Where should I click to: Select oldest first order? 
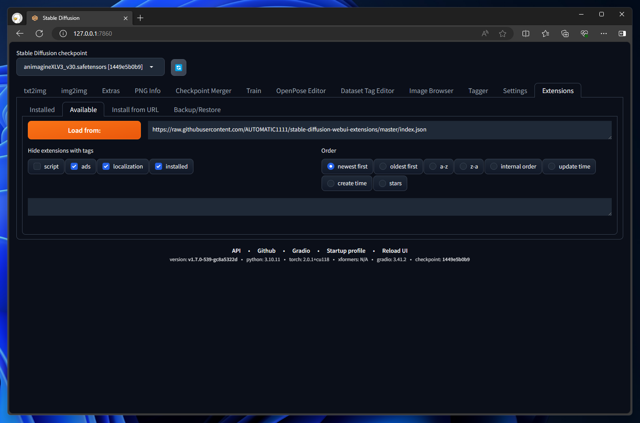(398, 167)
